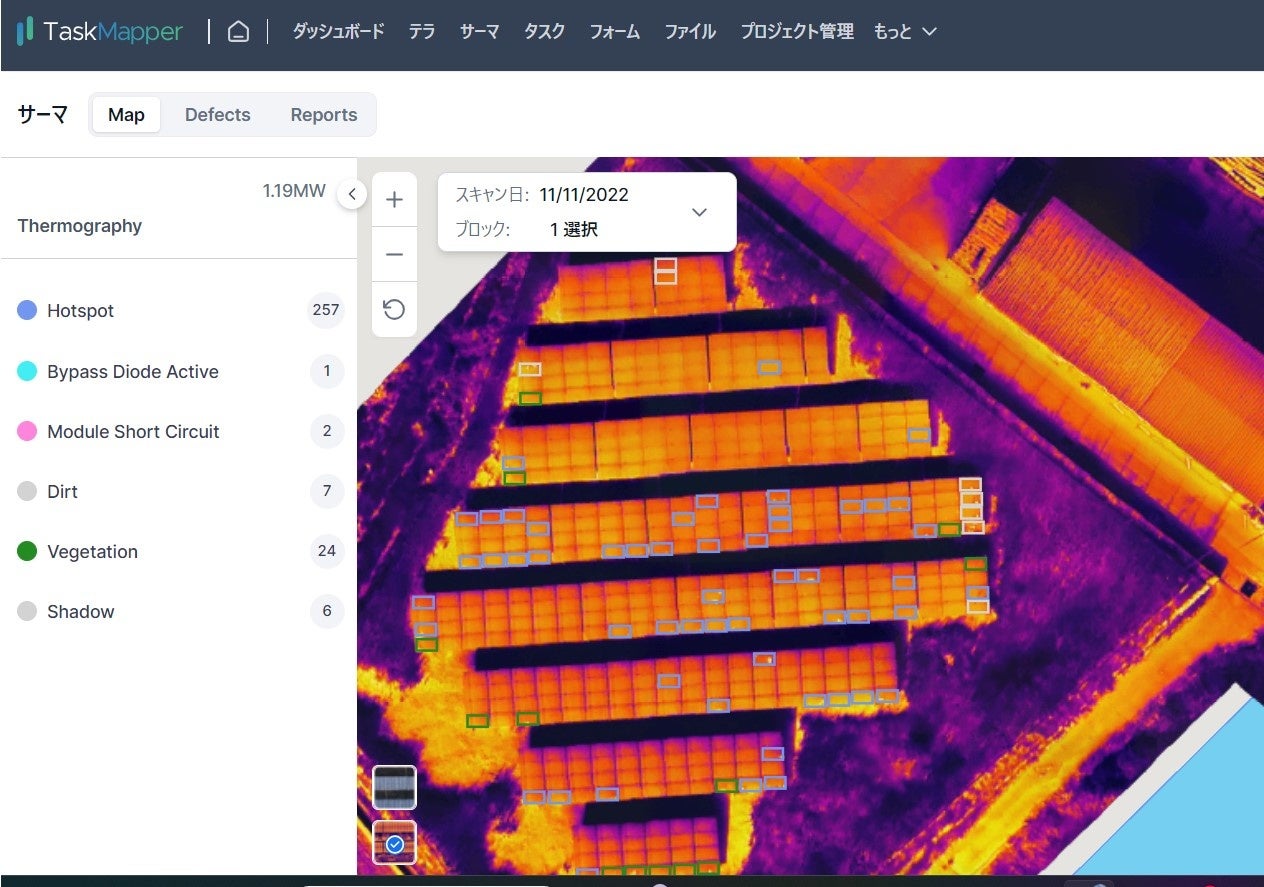Switch to the Map tab
The height and width of the screenshot is (887, 1264).
coord(126,115)
